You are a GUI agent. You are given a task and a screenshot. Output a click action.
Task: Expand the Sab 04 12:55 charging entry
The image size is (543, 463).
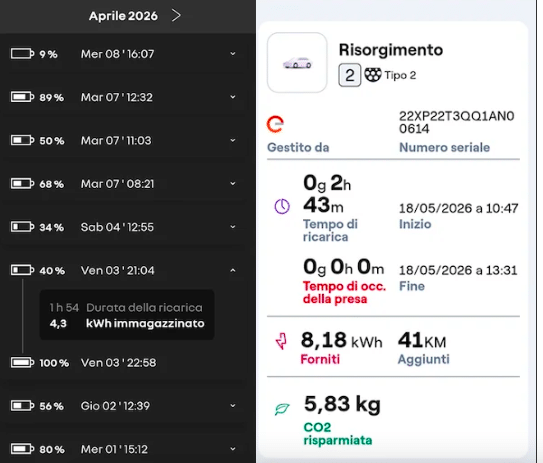(x=233, y=227)
